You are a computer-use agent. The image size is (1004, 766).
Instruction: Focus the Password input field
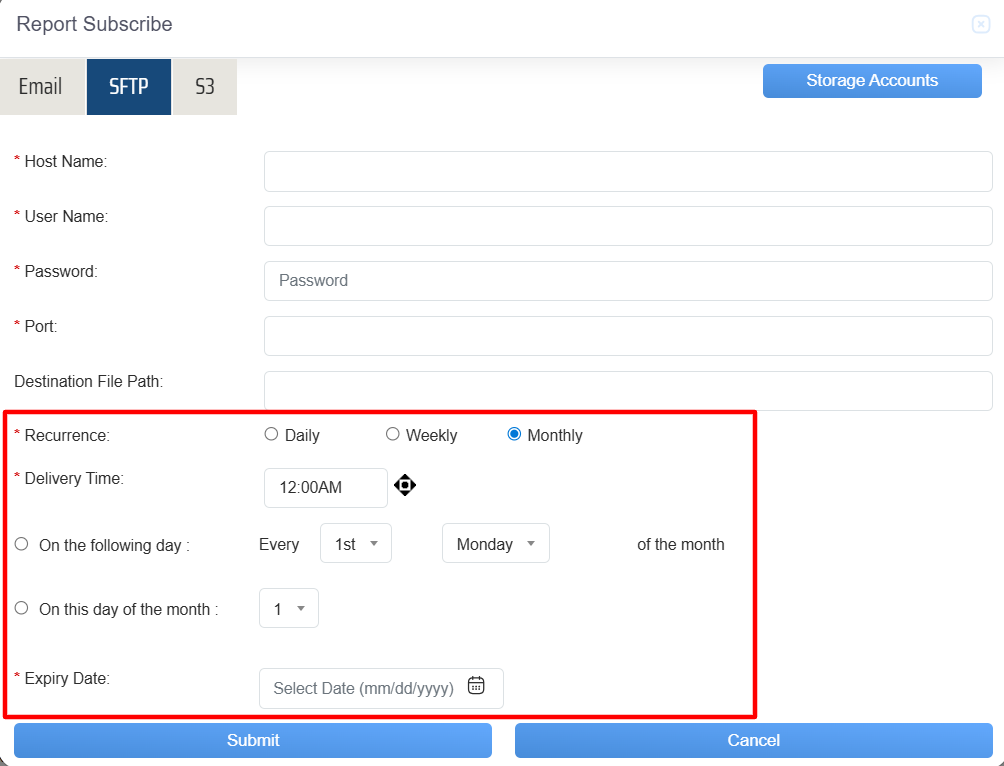628,281
